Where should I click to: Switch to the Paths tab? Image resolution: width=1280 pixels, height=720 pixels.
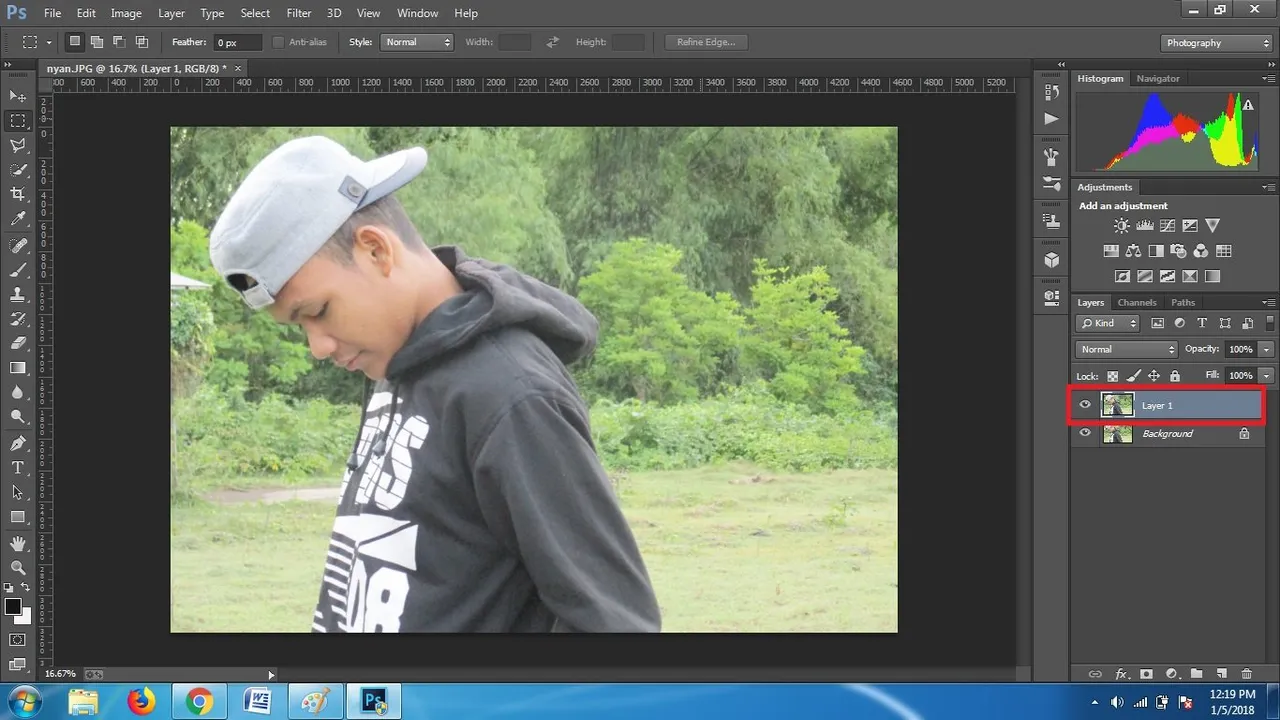click(1183, 302)
